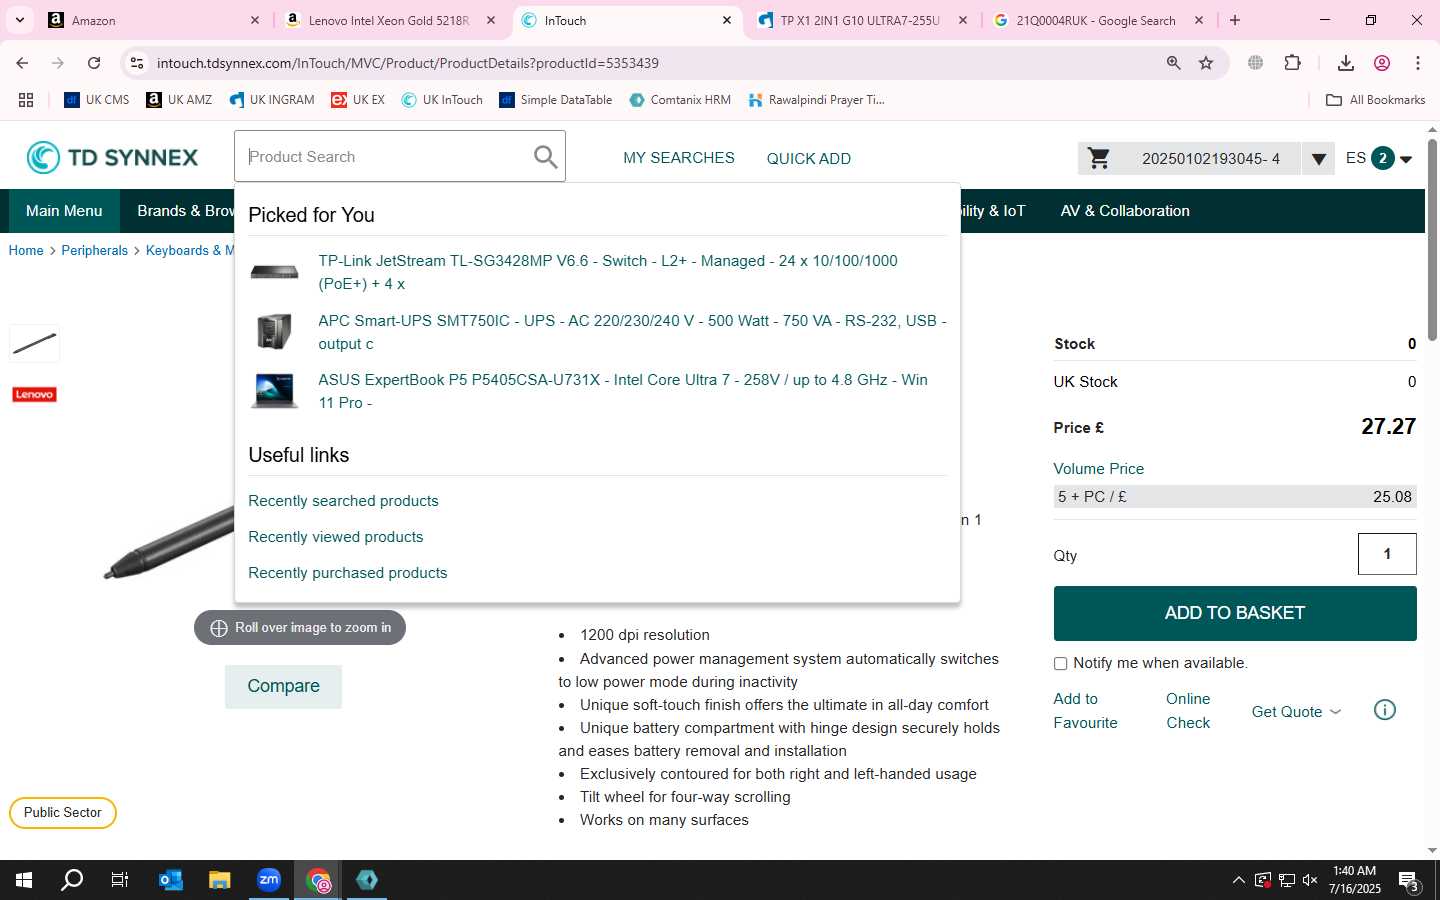Image resolution: width=1440 pixels, height=900 pixels.
Task: Bookmark this page with star icon
Action: 1206,62
